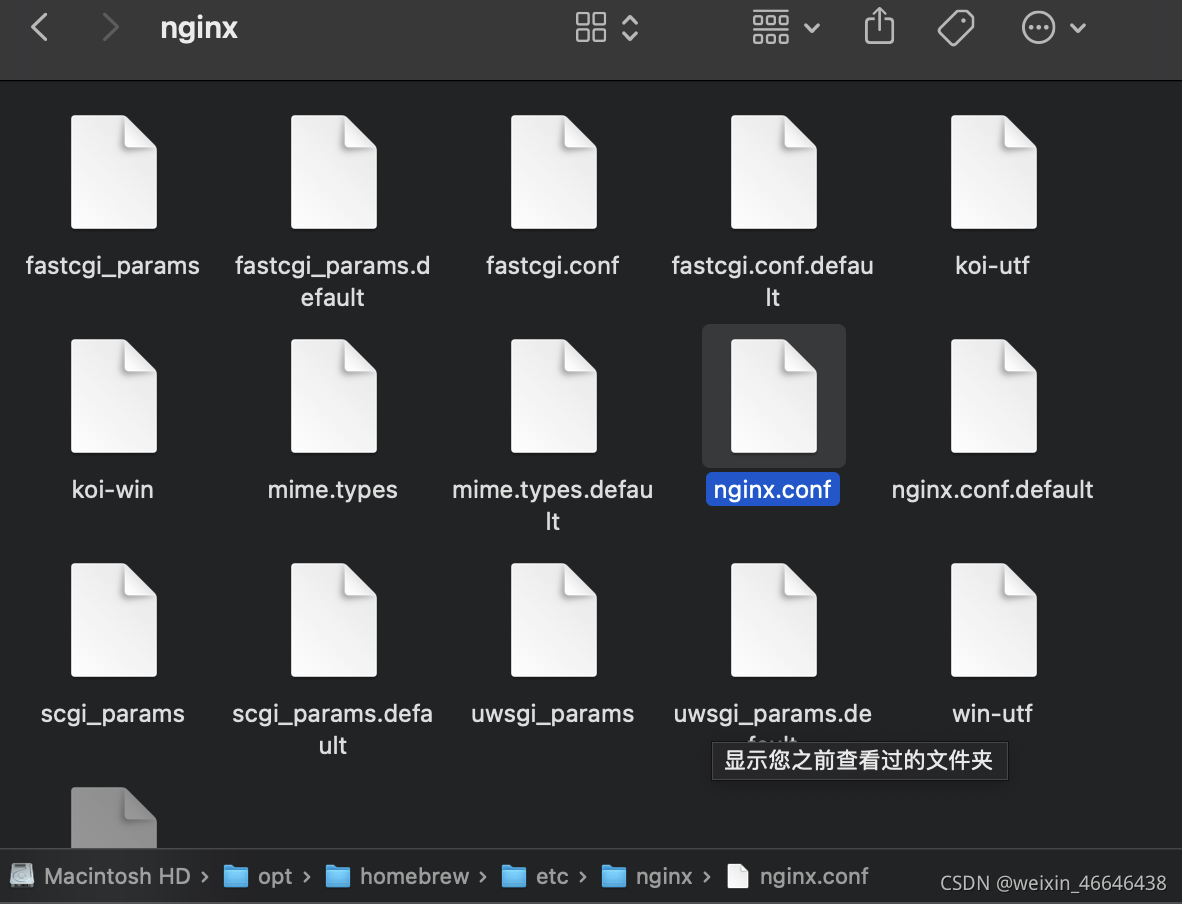Click the nginx window title

click(199, 29)
